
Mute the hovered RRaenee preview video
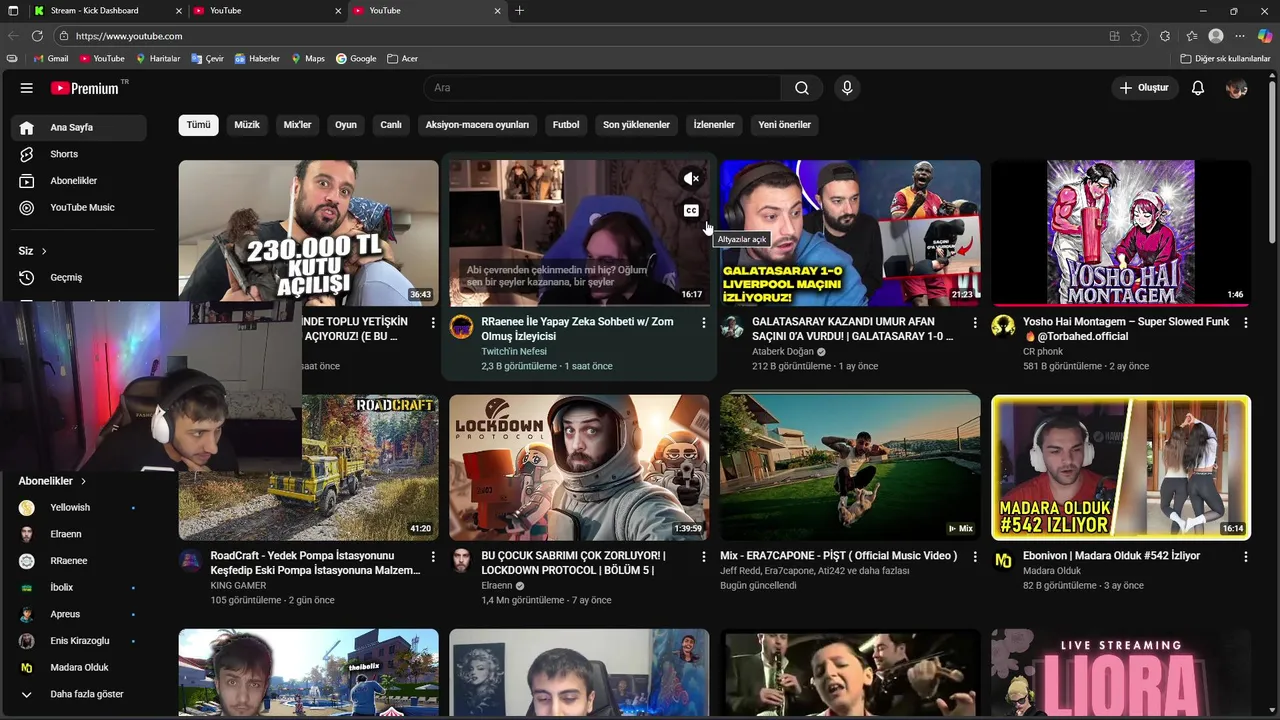pos(691,178)
